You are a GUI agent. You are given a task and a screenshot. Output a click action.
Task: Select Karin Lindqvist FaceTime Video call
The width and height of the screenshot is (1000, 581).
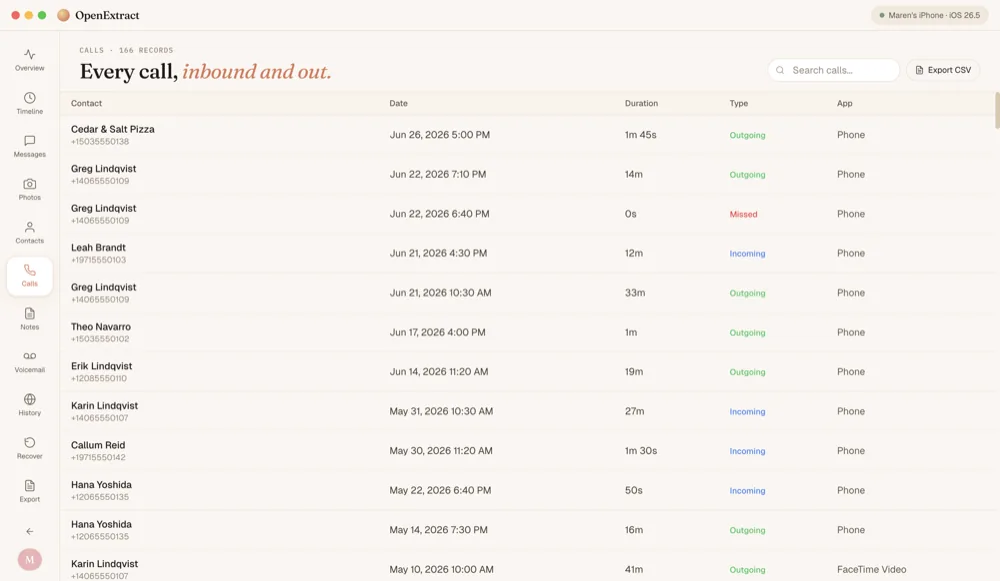pos(527,566)
